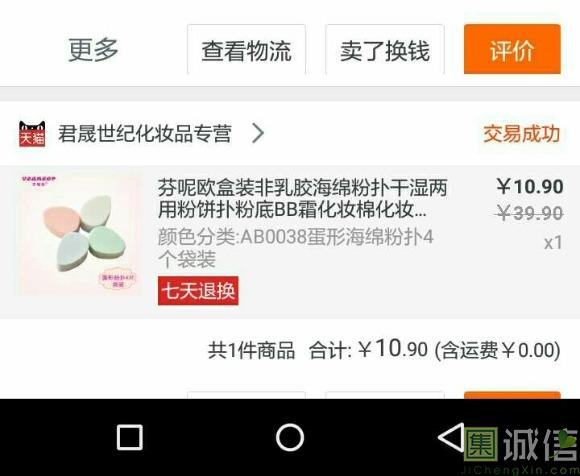Open the Android recent apps square button
This screenshot has height=476, width=580.
pos(129,437)
